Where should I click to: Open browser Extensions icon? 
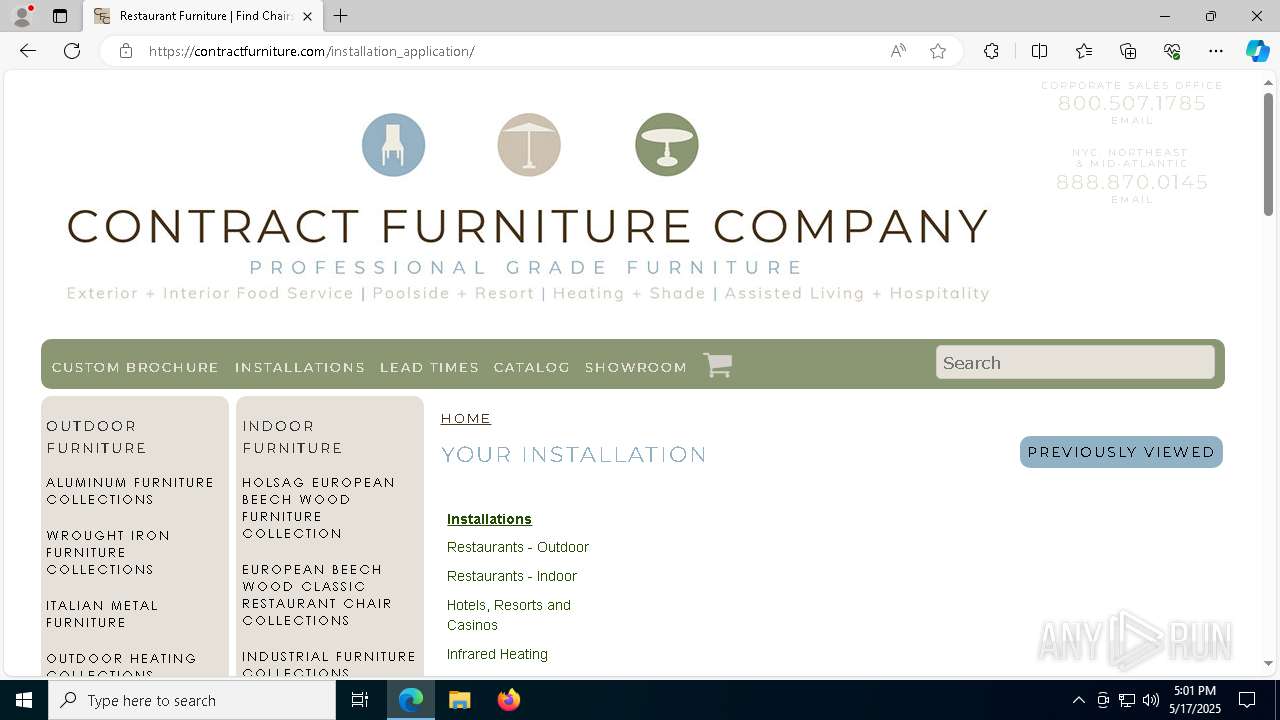(991, 51)
